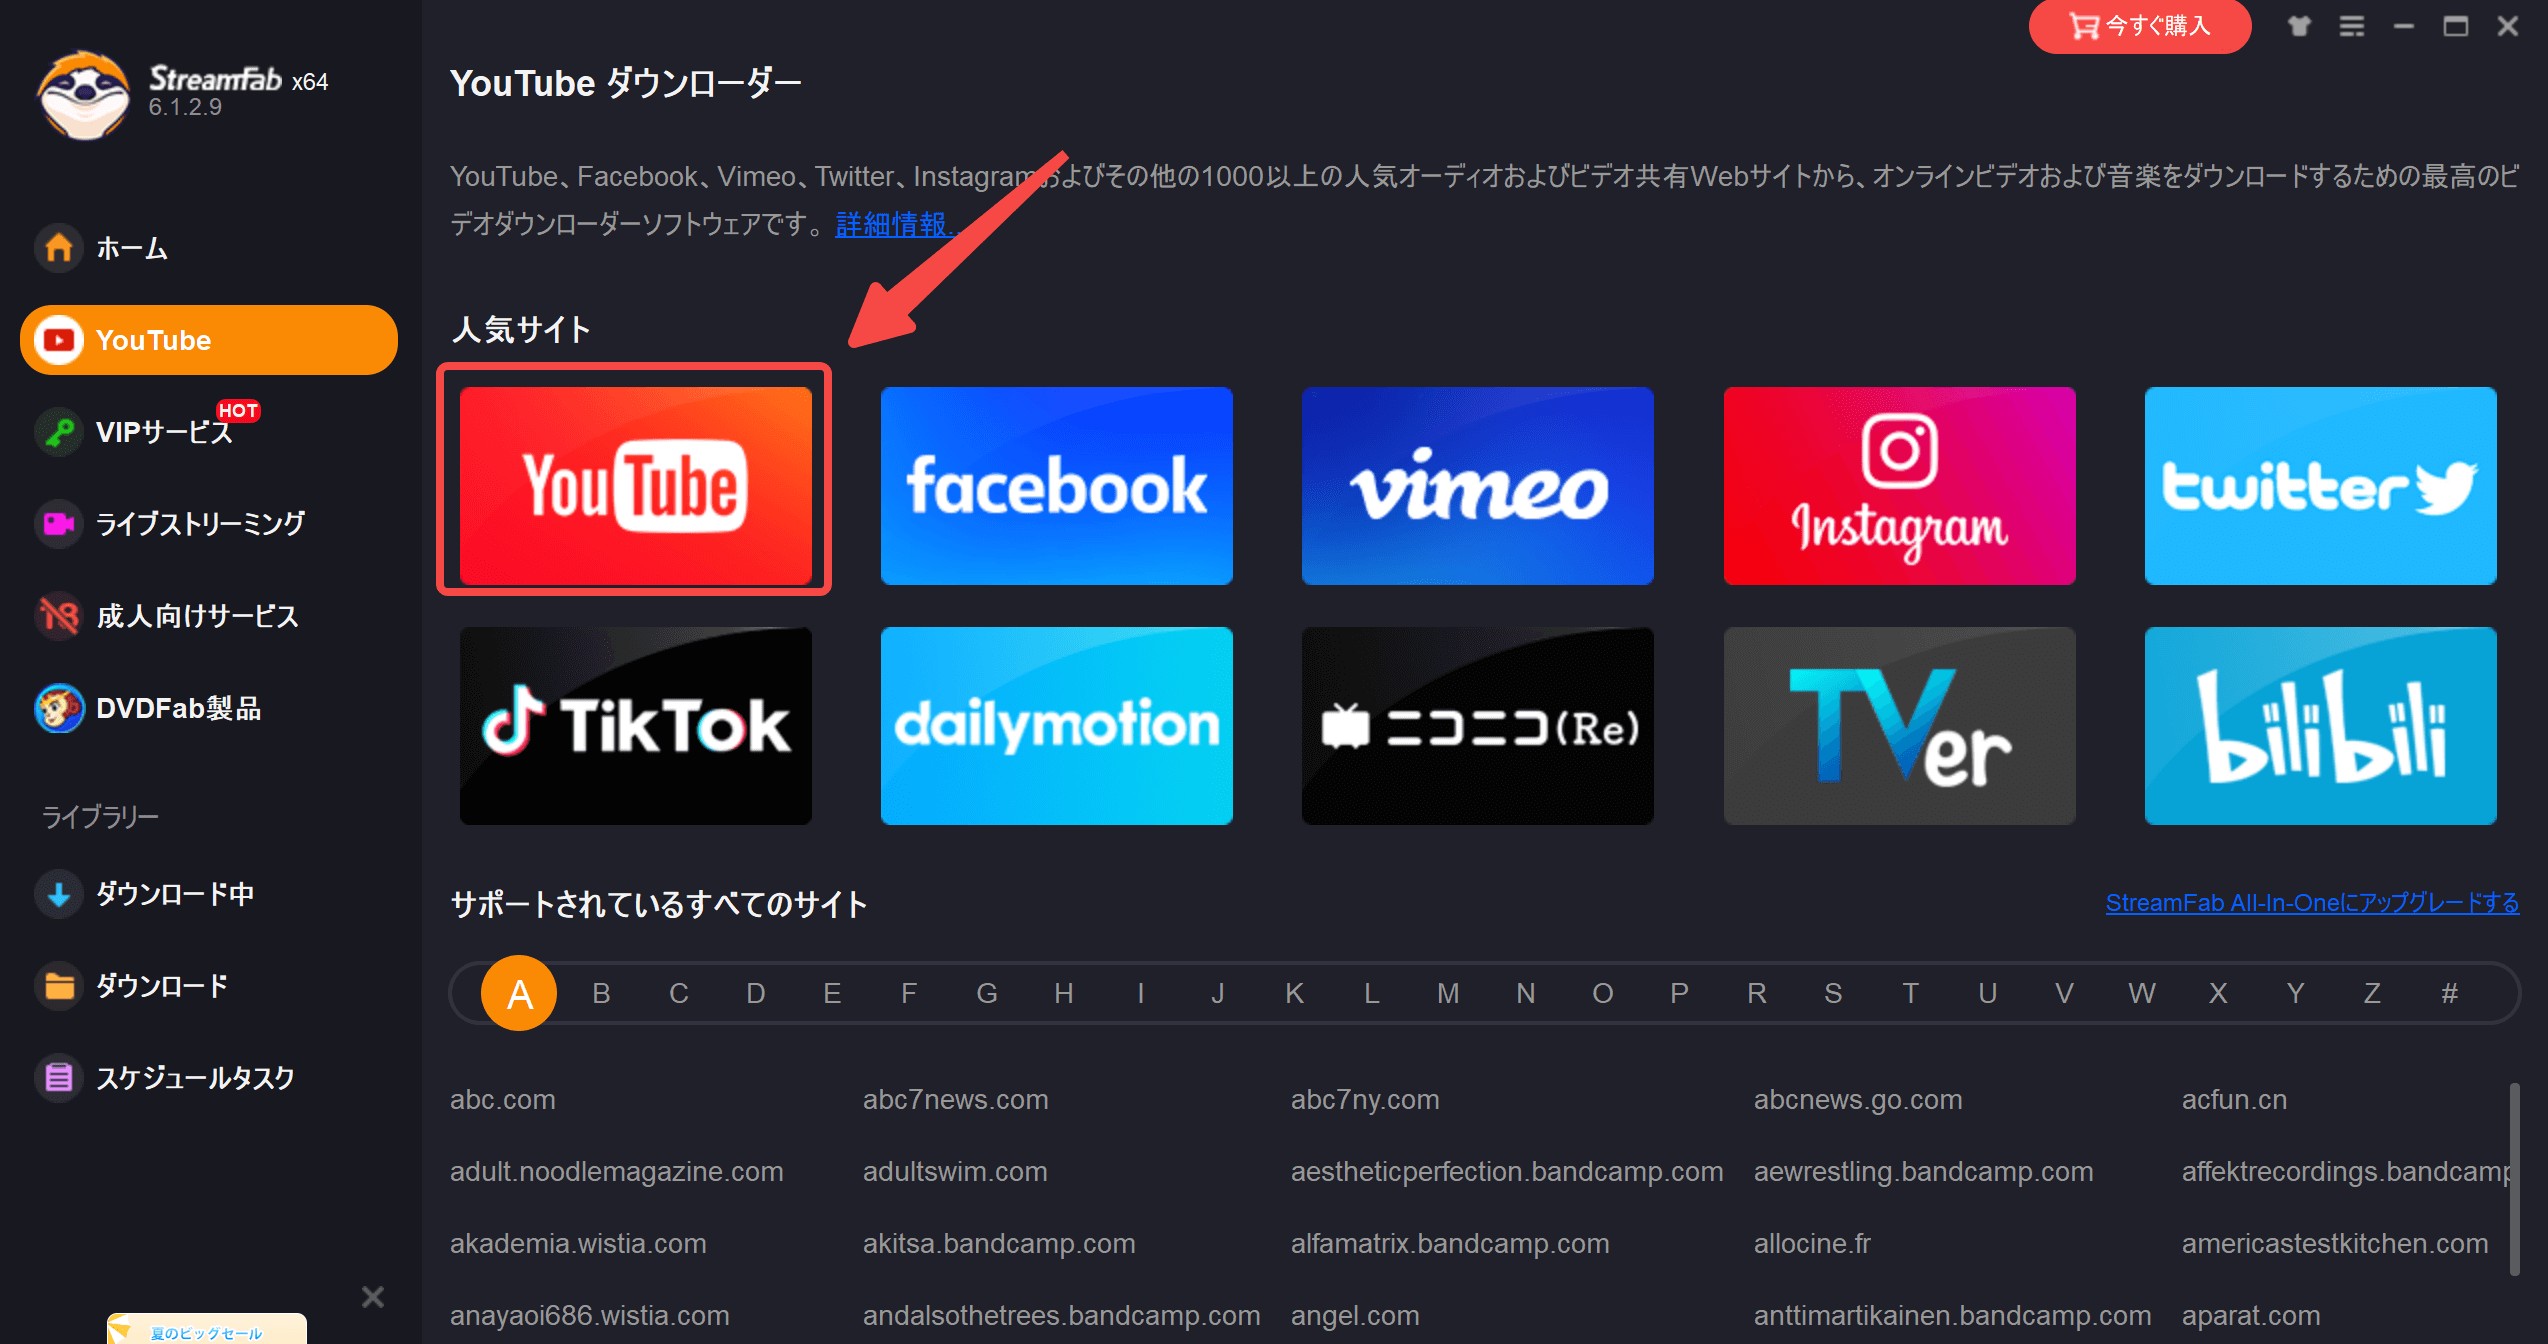Click angel.com in site list
Screen dimensions: 2548x1344
(1355, 1315)
